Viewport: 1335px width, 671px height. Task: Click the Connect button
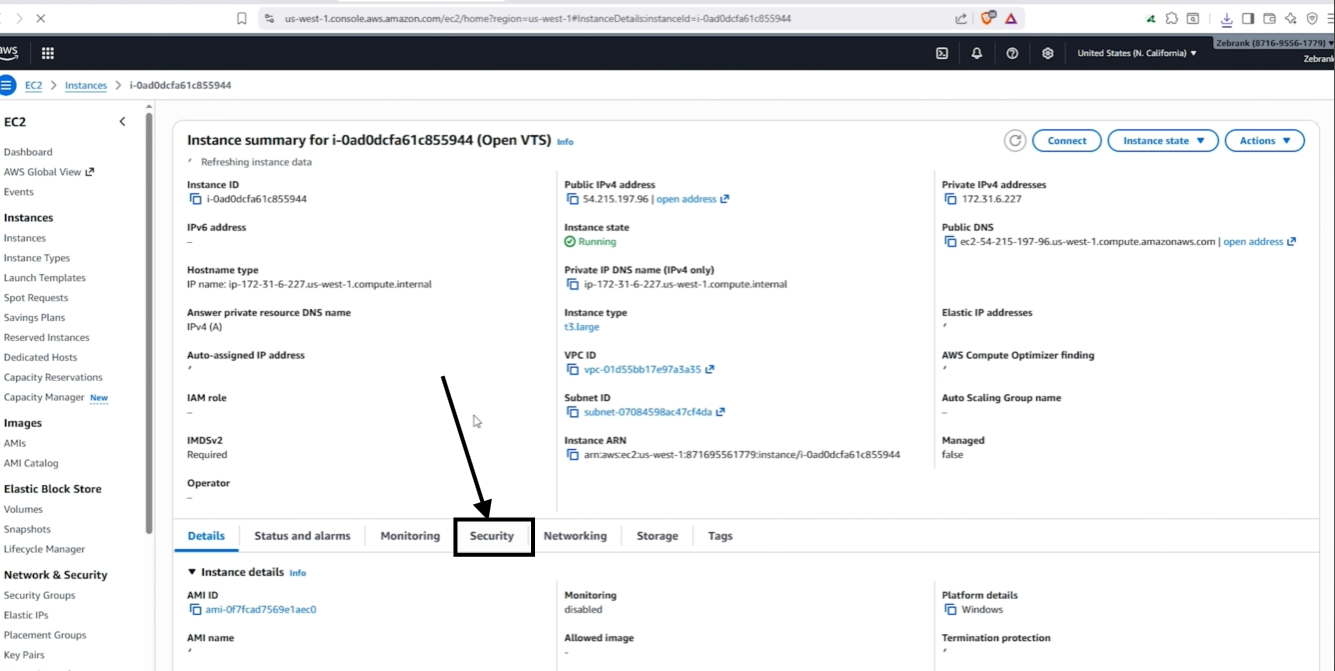1067,141
